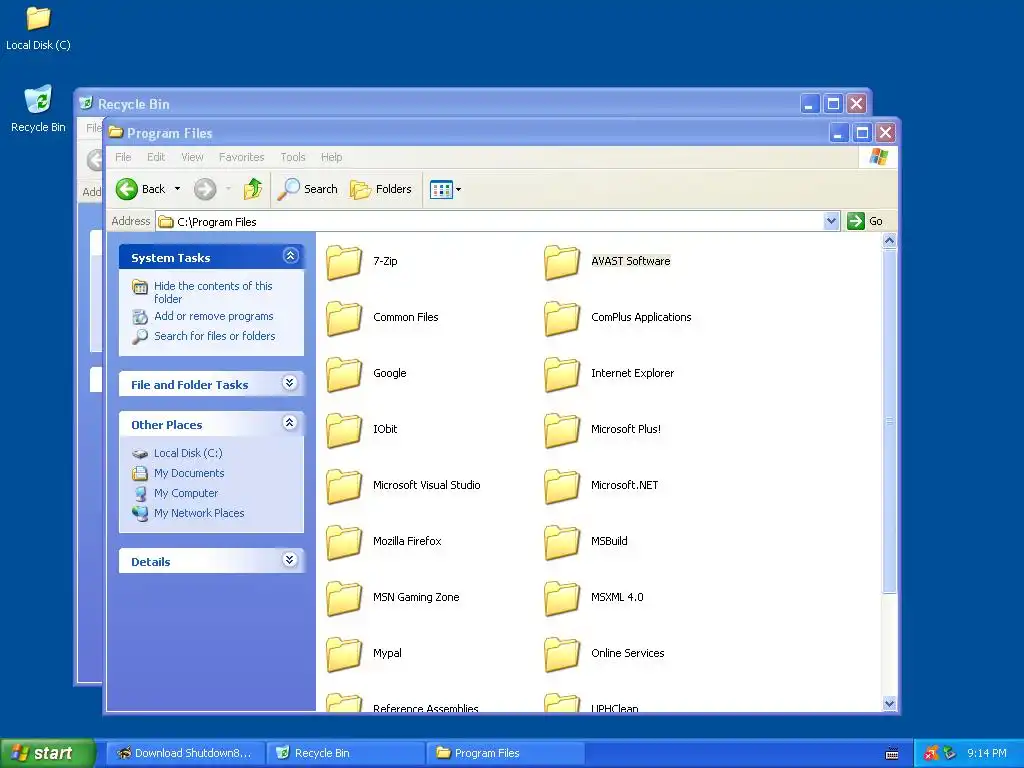Click the Go button
The image size is (1024, 768).
click(865, 221)
